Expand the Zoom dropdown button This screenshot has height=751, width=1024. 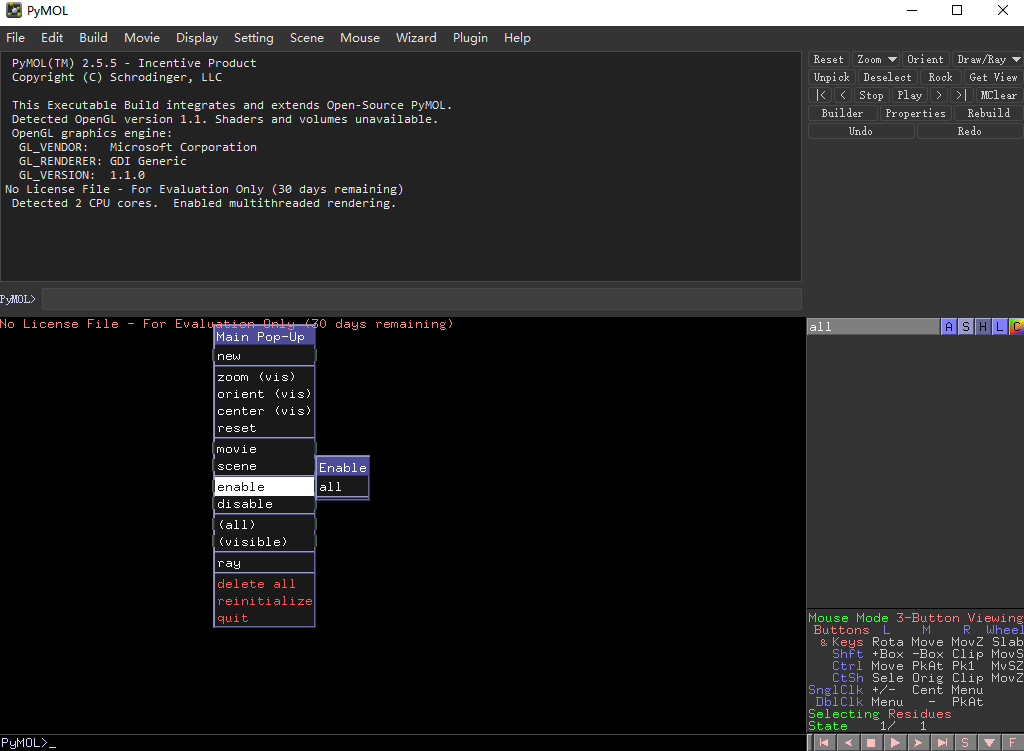click(876, 59)
